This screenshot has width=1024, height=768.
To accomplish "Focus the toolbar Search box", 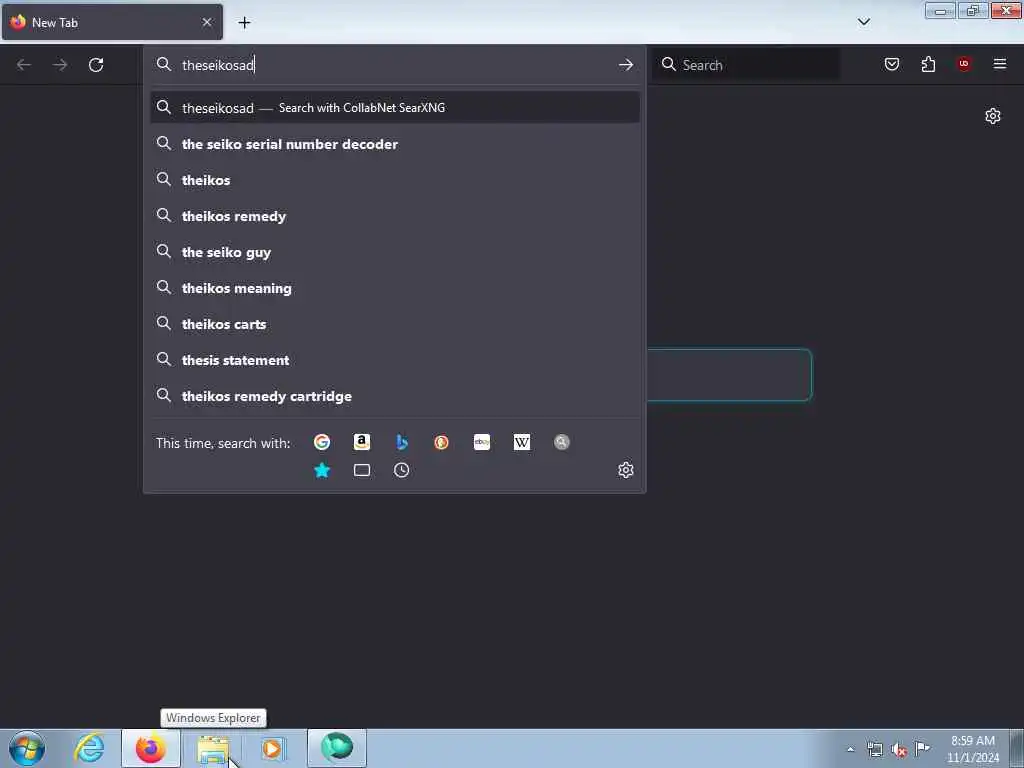I will 748,65.
